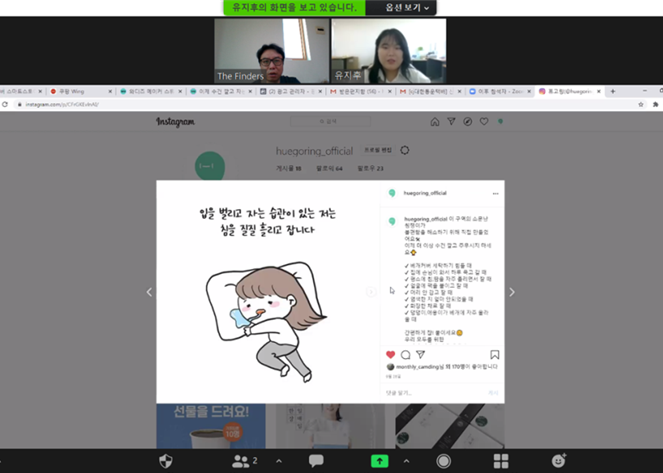Image resolution: width=663 pixels, height=473 pixels.
Task: Advance carousel to next image
Action: coord(371,292)
